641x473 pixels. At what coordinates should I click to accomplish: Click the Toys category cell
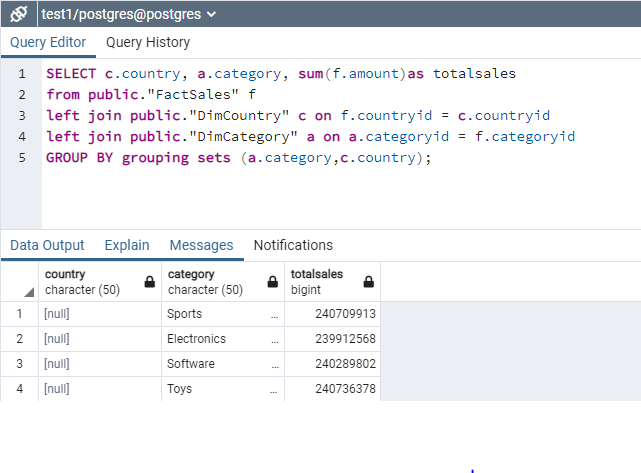click(x=223, y=388)
